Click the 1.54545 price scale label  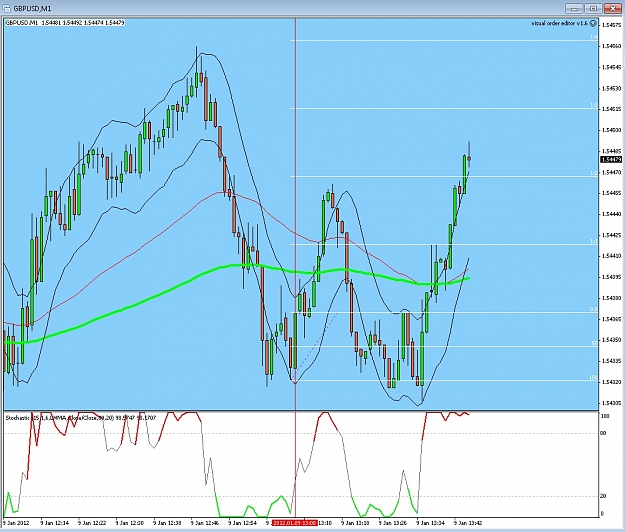pyautogui.click(x=612, y=67)
